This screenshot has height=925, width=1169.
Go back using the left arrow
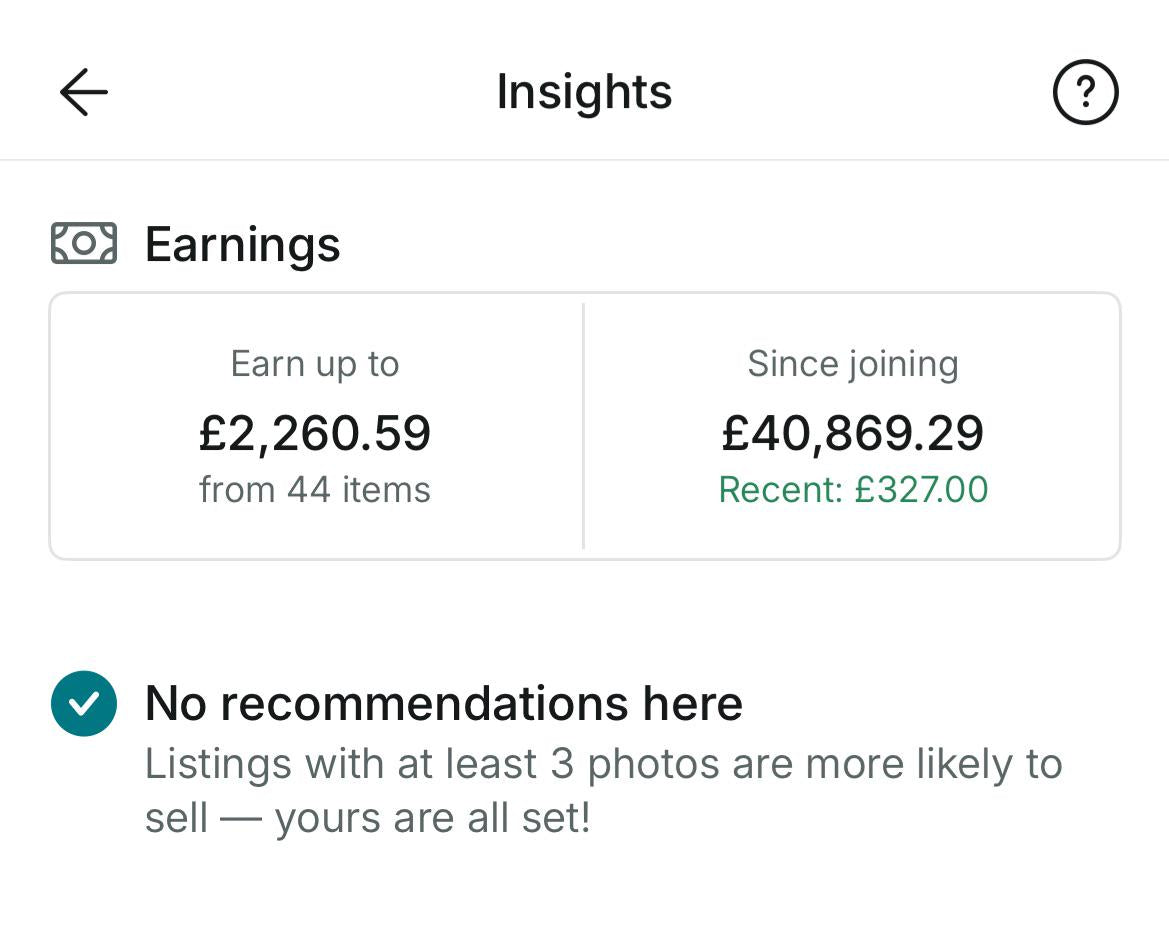84,93
